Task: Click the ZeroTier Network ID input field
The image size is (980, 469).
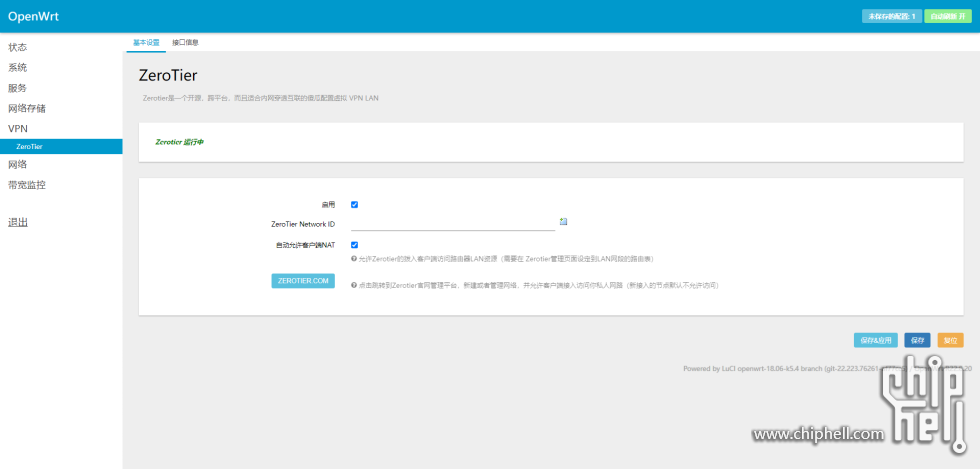Action: (x=453, y=223)
